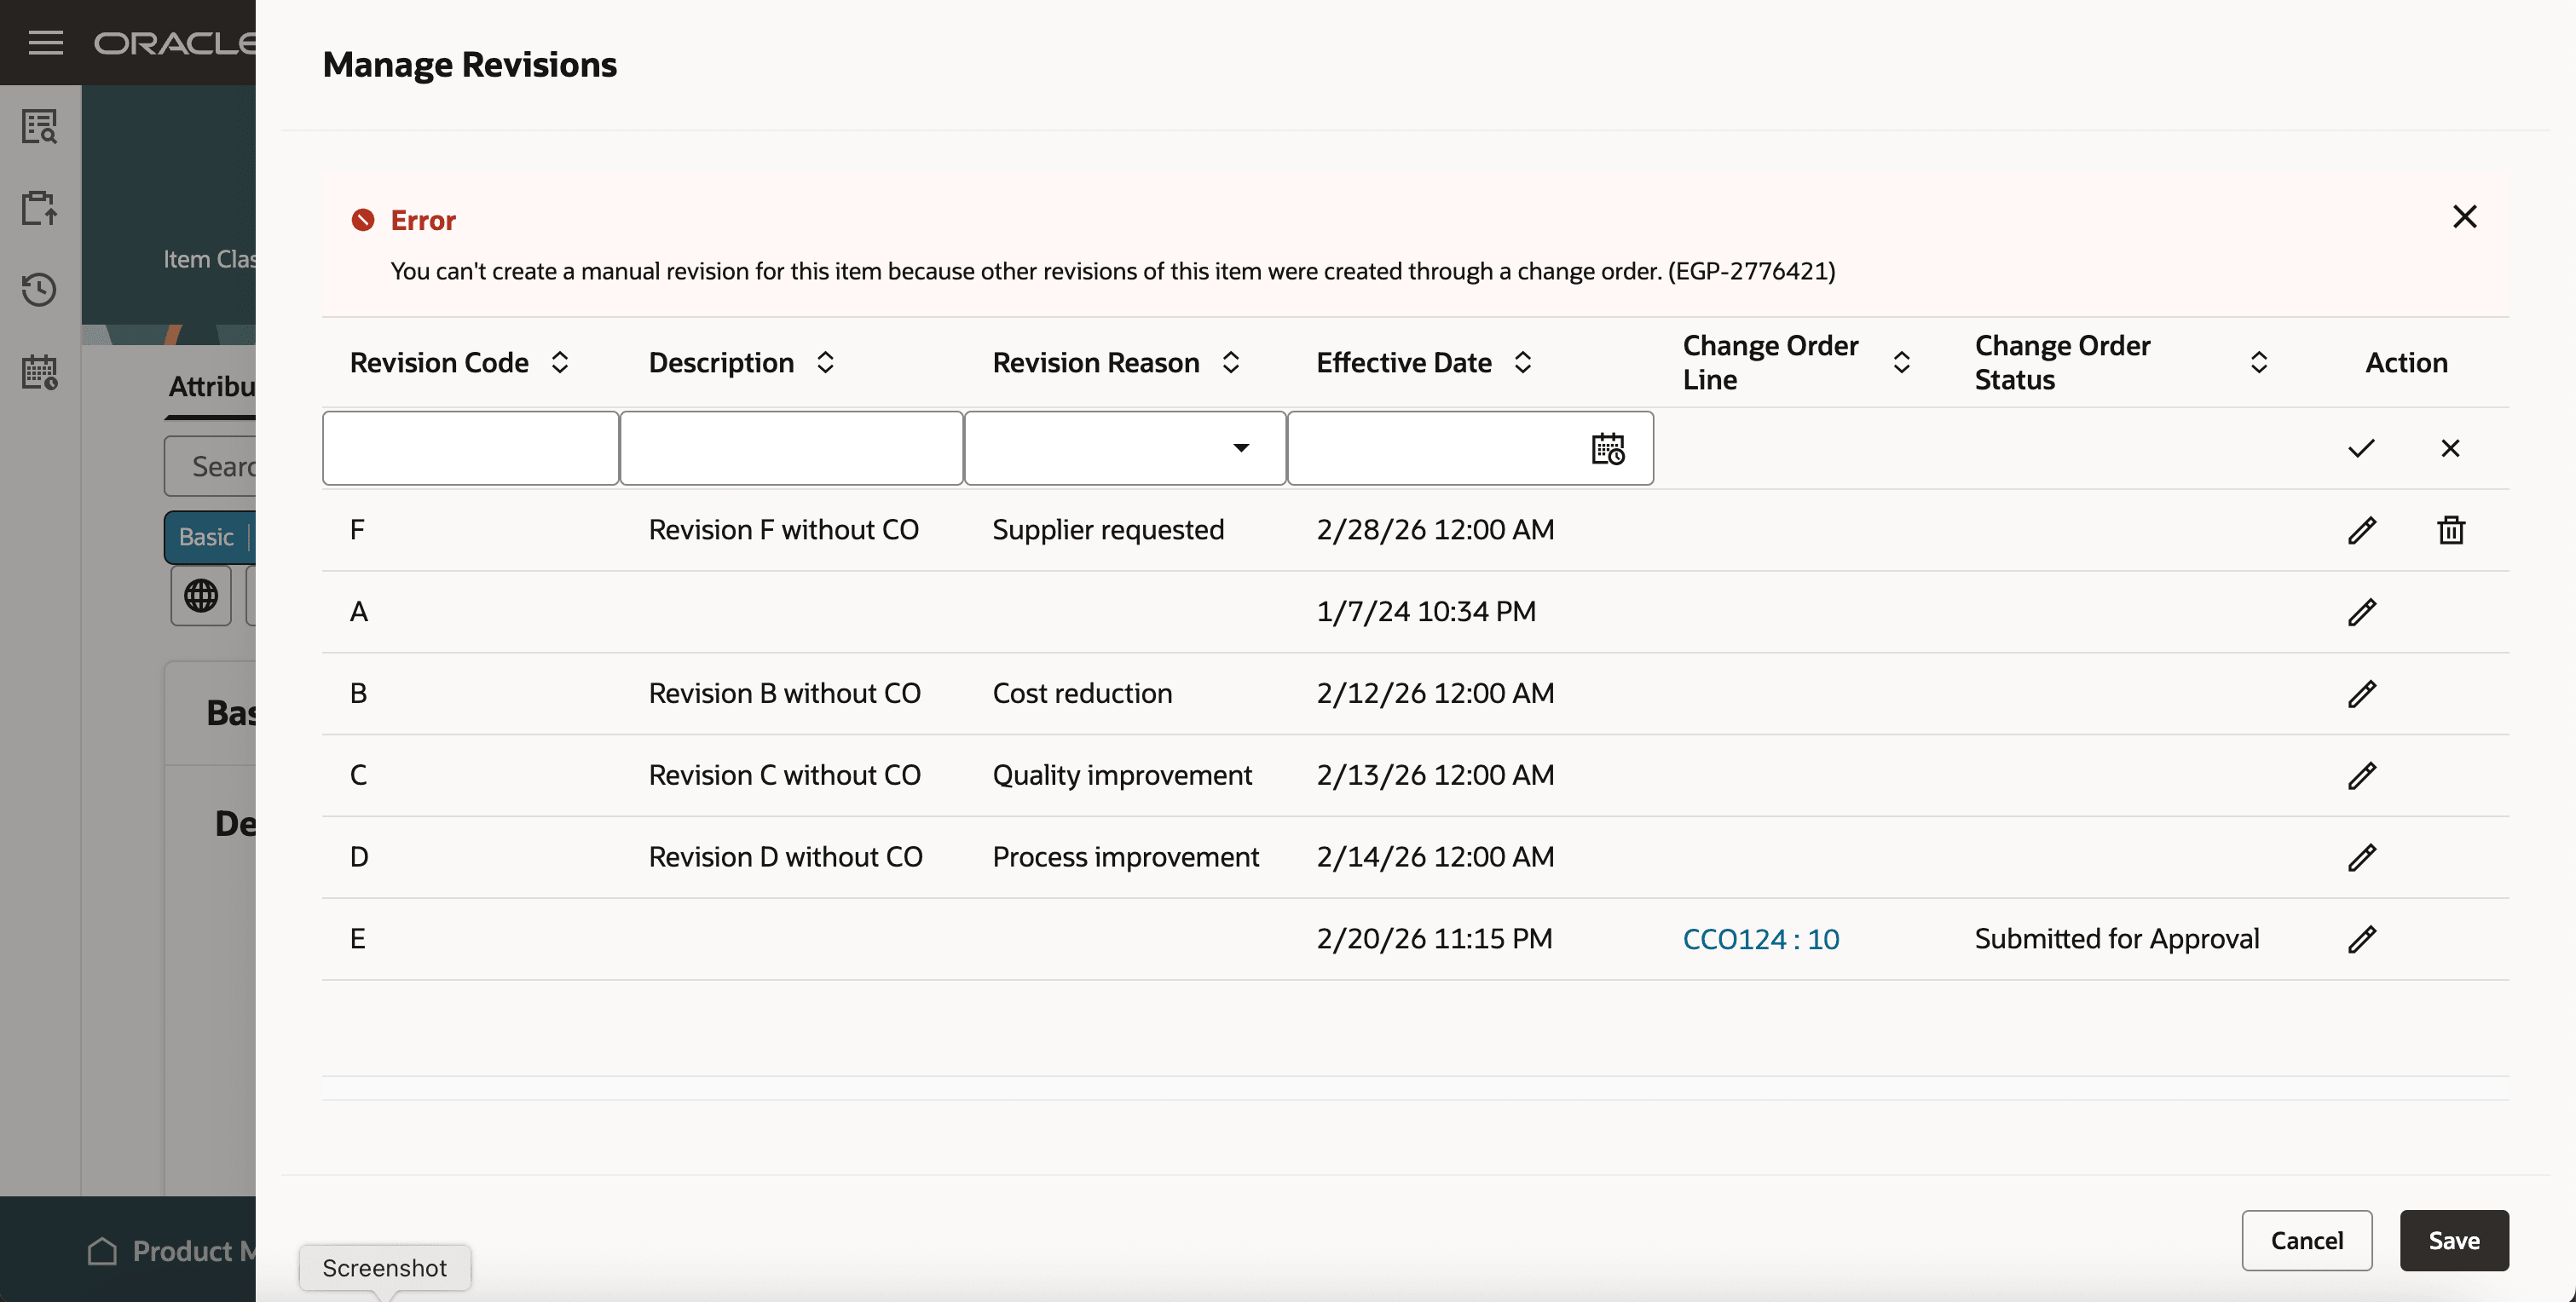Image resolution: width=2576 pixels, height=1302 pixels.
Task: Click the new Revision Code input field
Action: 470,448
